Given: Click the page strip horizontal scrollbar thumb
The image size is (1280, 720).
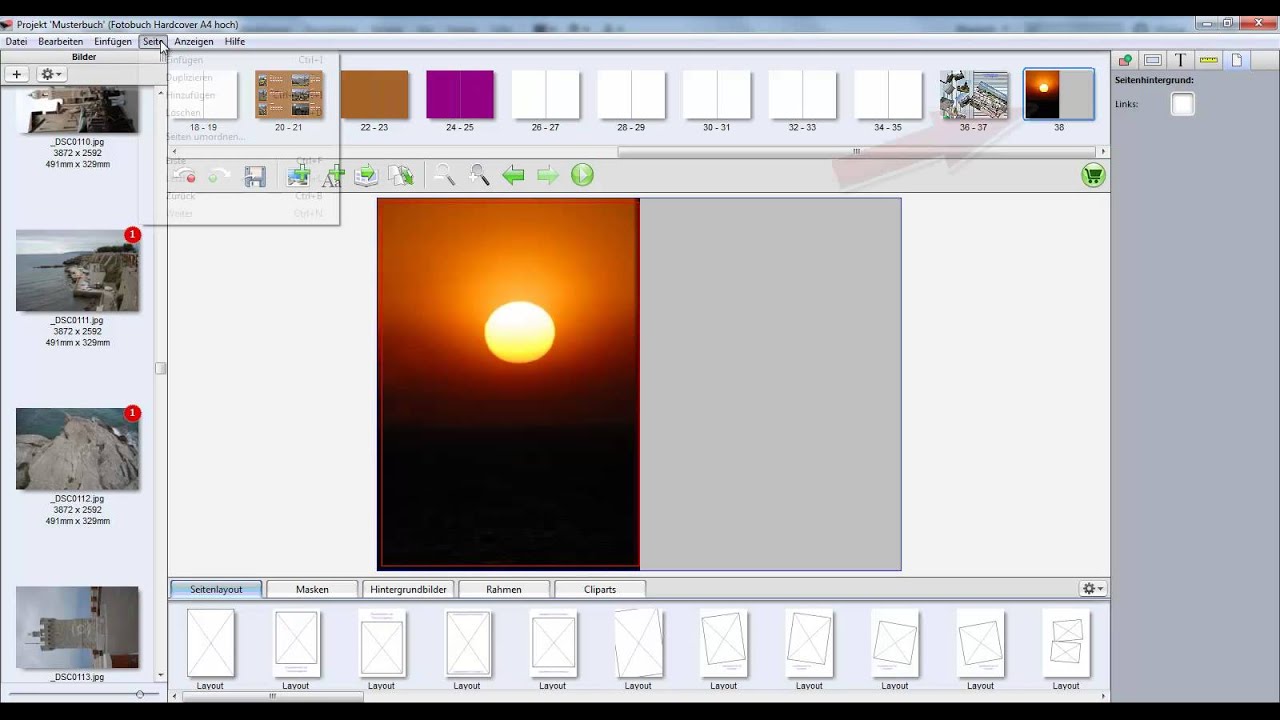Looking at the screenshot, I should 856,152.
